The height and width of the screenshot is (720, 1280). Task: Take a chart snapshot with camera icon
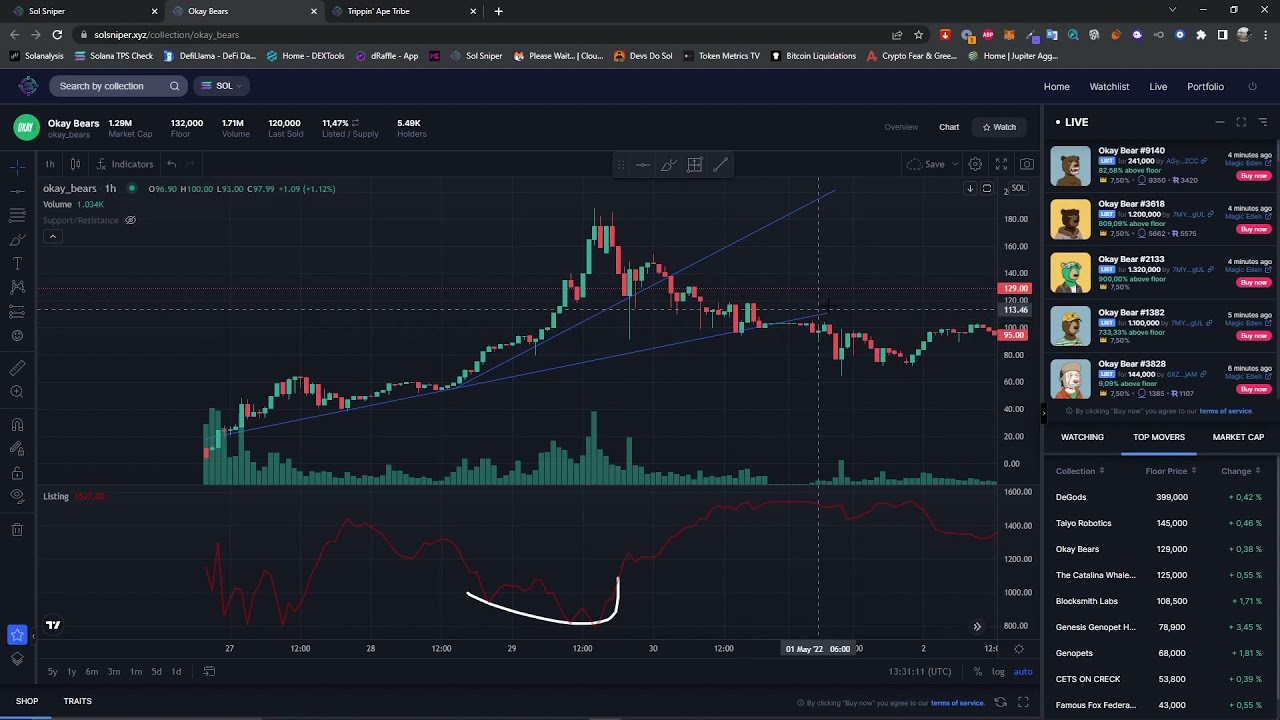click(1027, 164)
